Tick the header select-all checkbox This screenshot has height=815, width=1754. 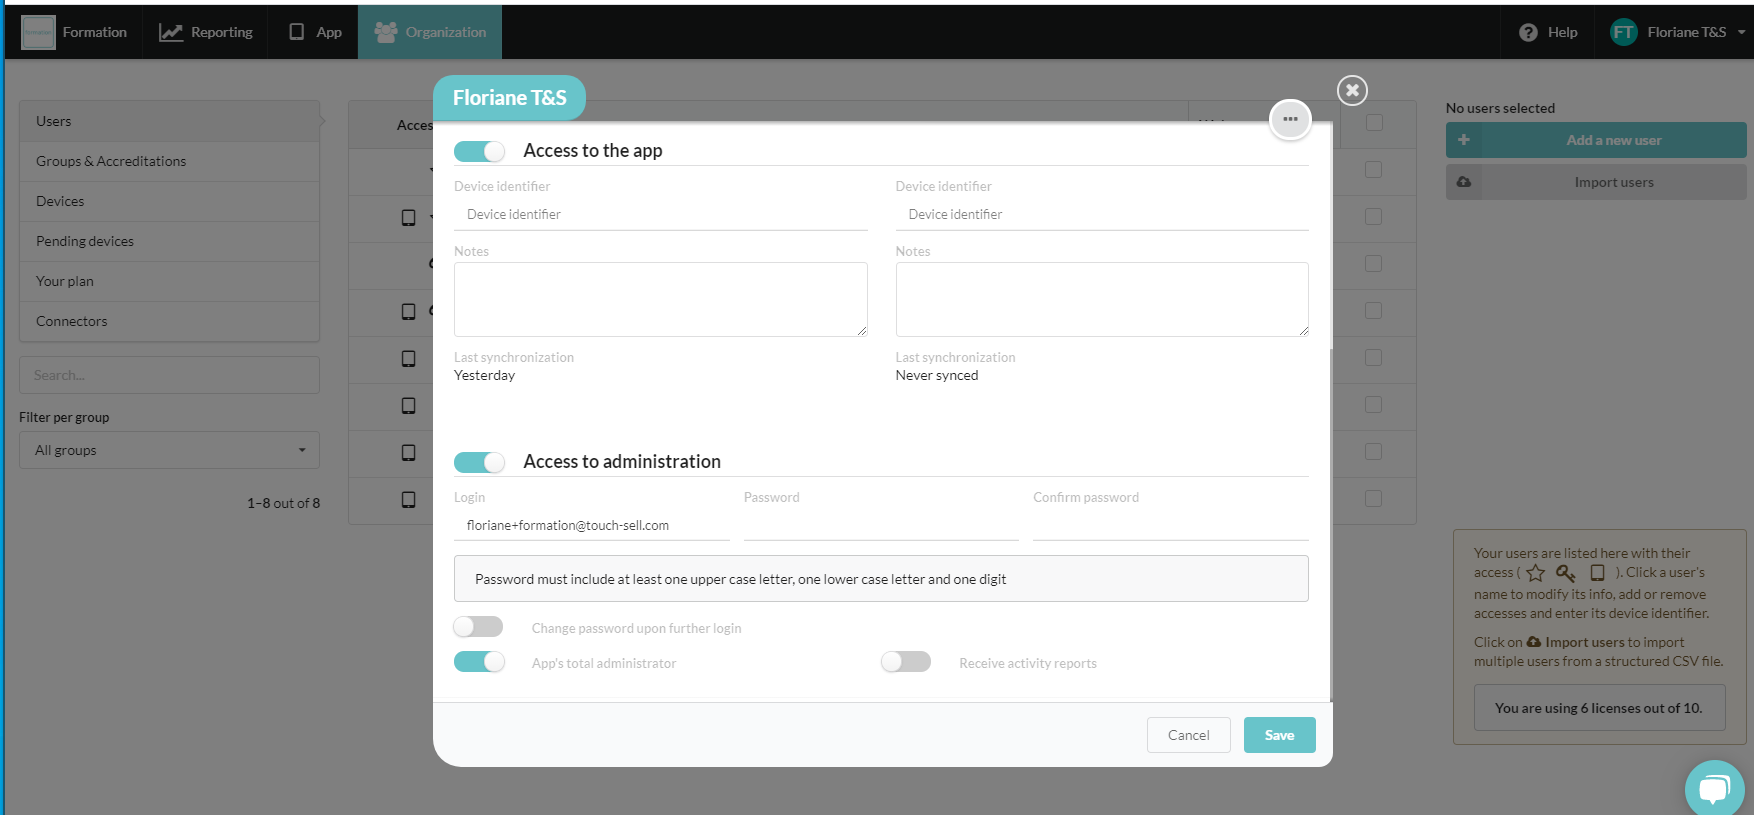[x=1374, y=122]
